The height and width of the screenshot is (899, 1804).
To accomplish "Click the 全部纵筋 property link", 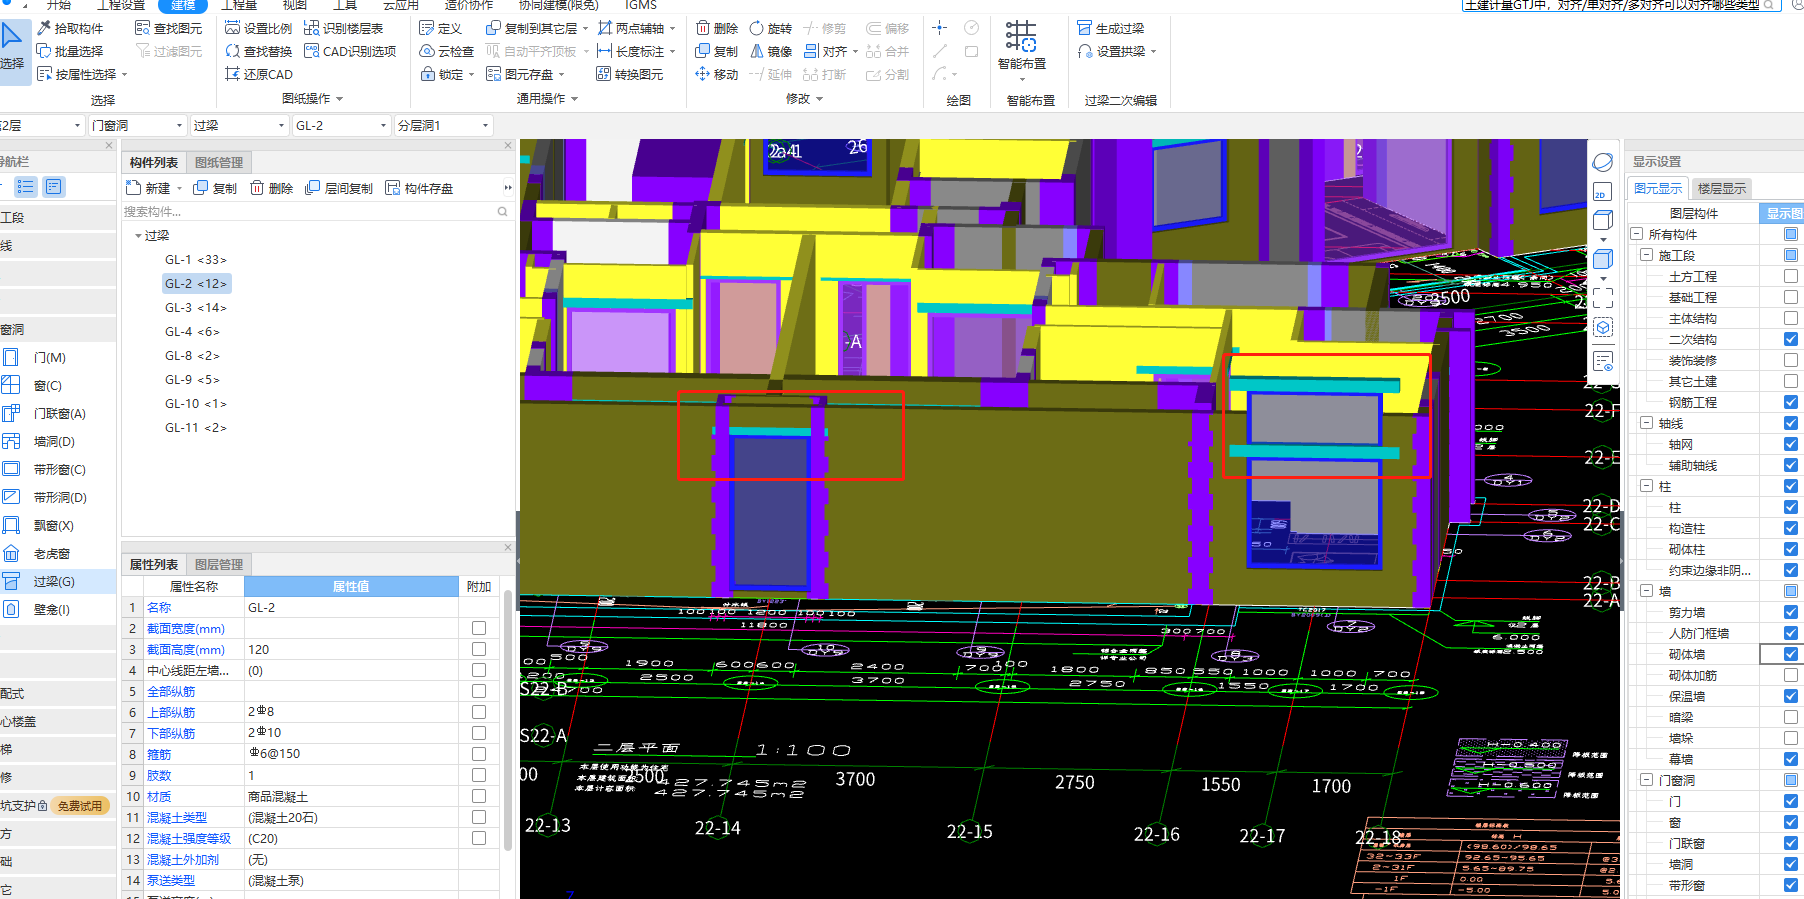I will pyautogui.click(x=171, y=691).
